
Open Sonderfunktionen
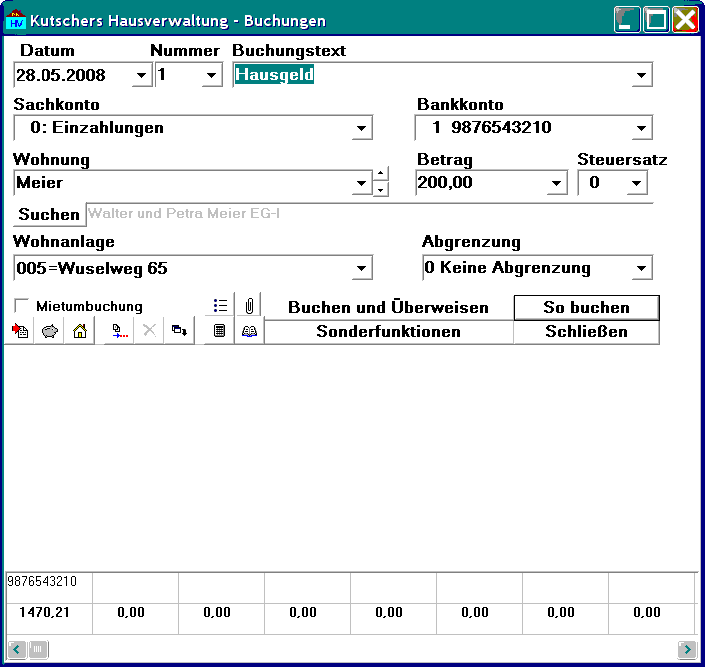[388, 331]
